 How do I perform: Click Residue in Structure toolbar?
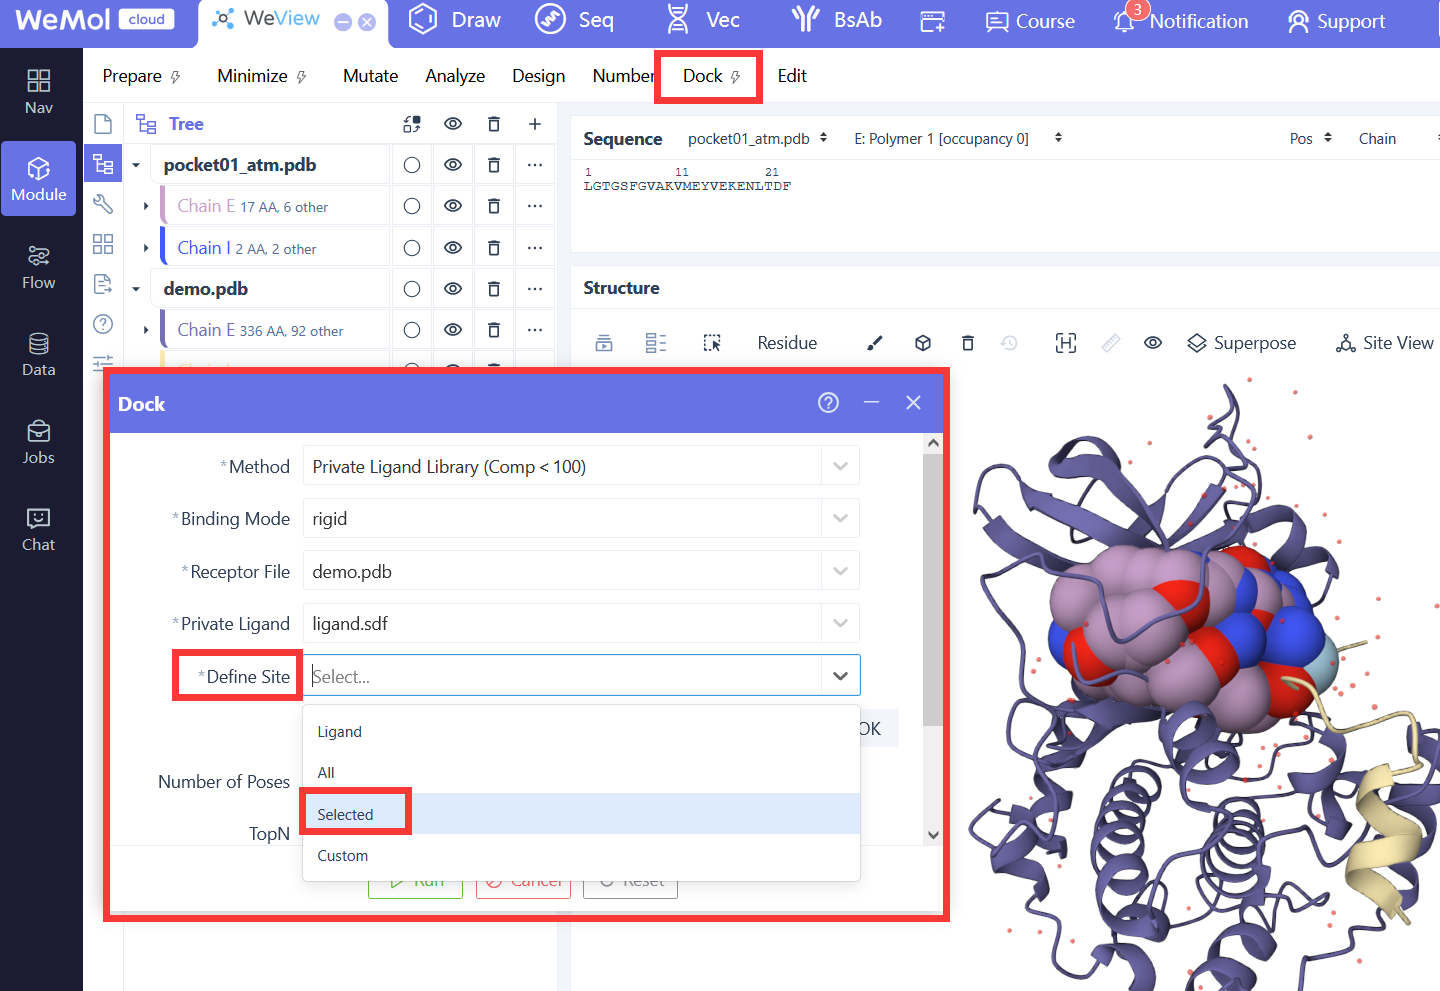[x=787, y=343]
